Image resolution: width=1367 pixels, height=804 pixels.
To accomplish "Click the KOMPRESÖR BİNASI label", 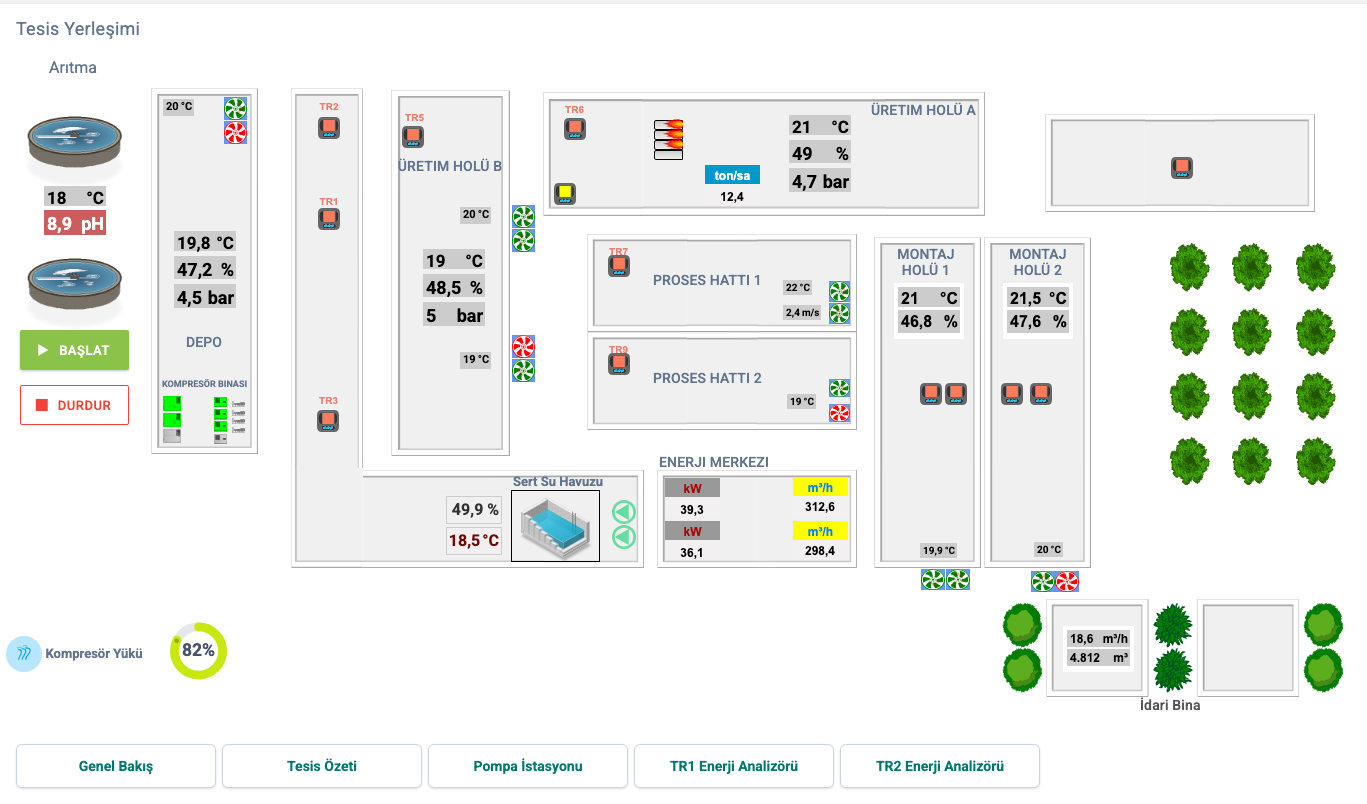I will 204,383.
